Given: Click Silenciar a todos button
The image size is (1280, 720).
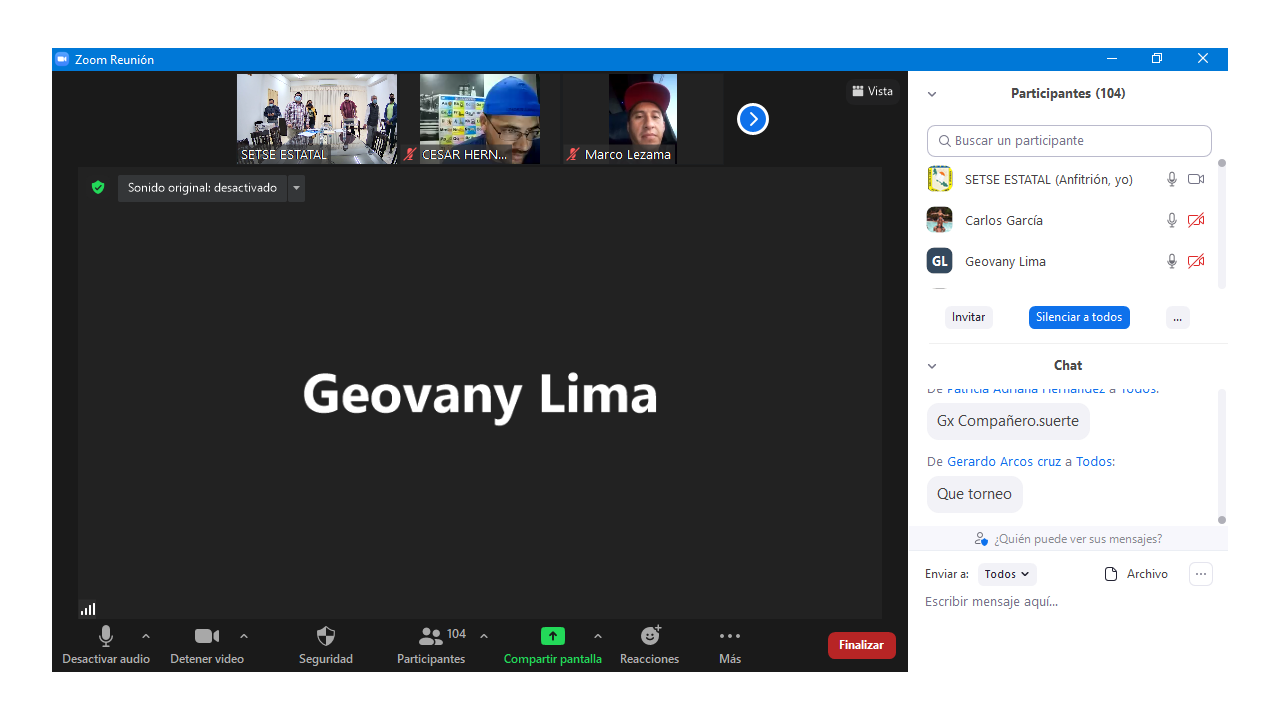Looking at the screenshot, I should (1079, 317).
